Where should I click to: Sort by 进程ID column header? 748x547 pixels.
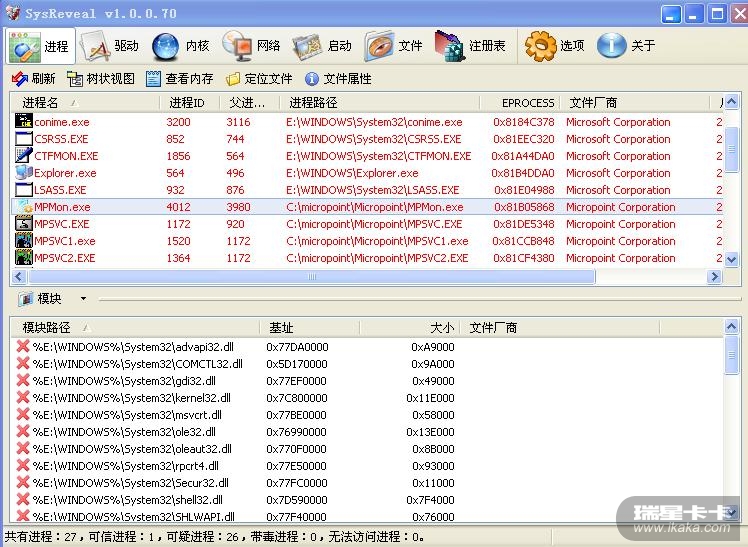[187, 103]
